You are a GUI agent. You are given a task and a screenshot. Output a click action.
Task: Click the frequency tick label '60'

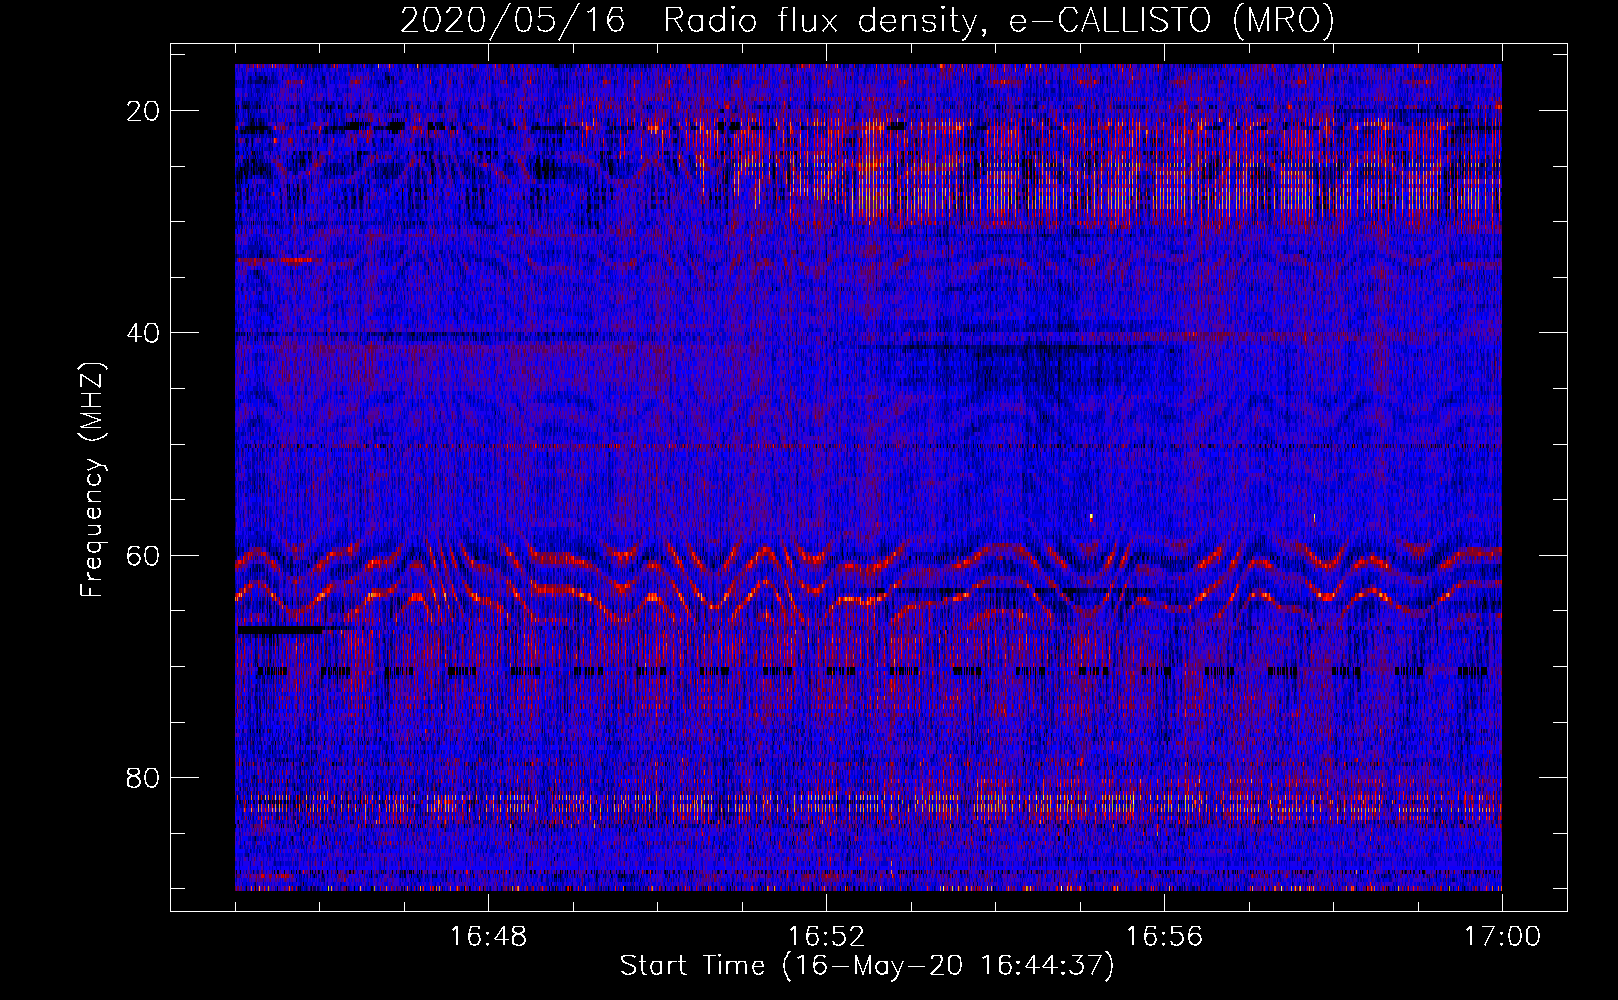point(144,555)
